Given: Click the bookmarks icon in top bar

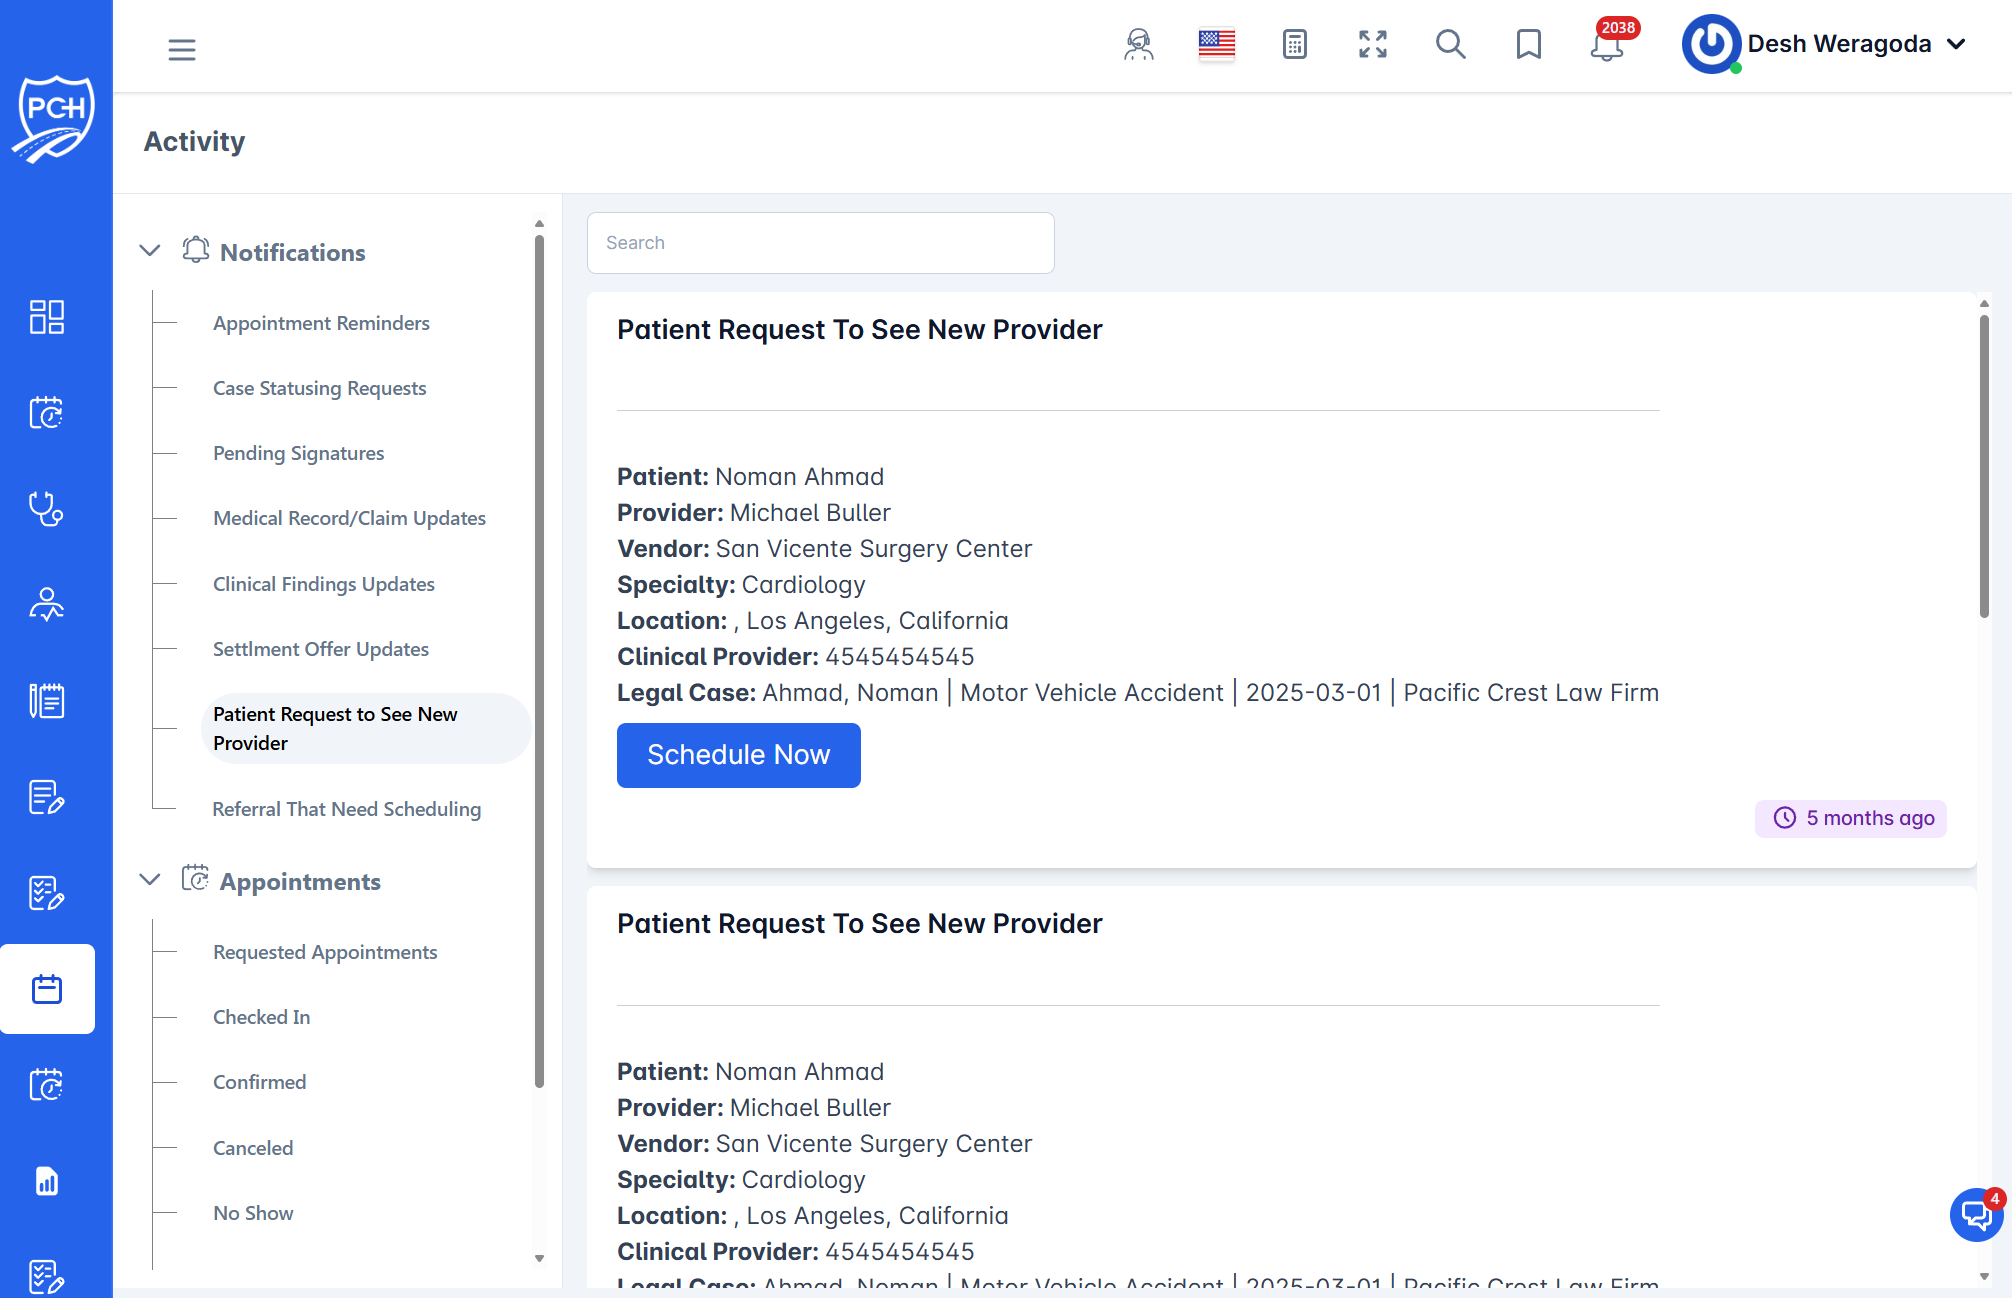Looking at the screenshot, I should (x=1528, y=45).
